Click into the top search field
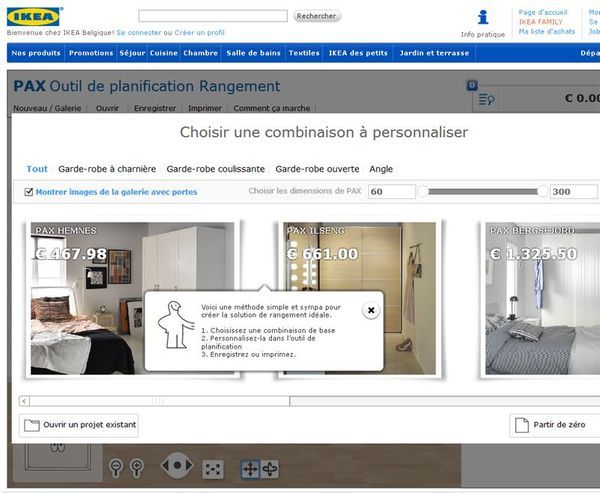This screenshot has width=600, height=493. tap(213, 16)
